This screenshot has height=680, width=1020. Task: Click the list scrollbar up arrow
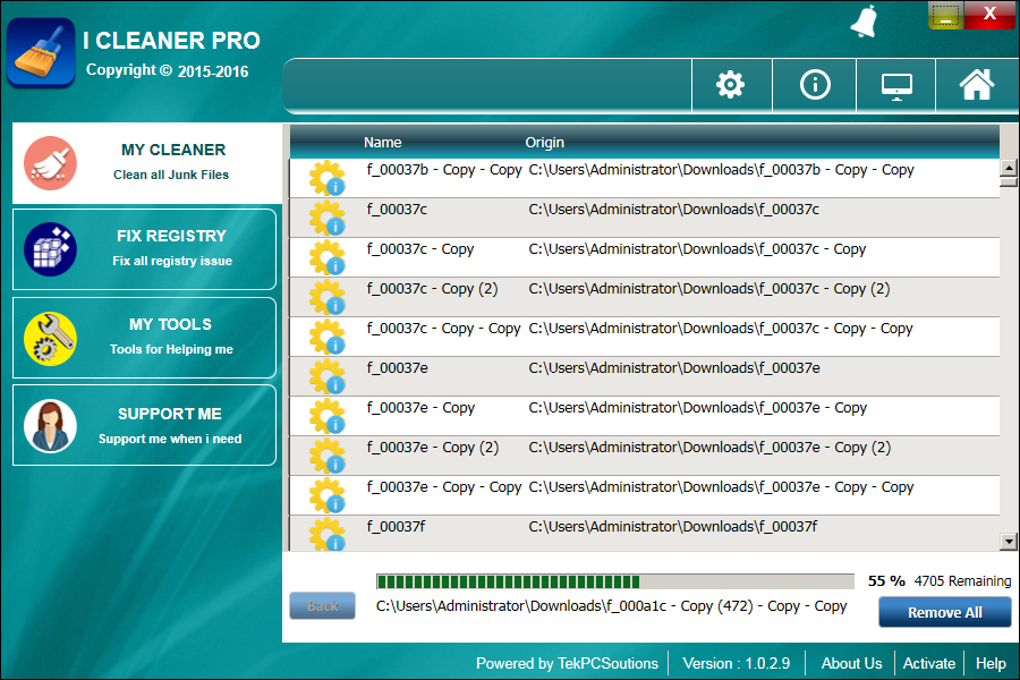(1008, 168)
